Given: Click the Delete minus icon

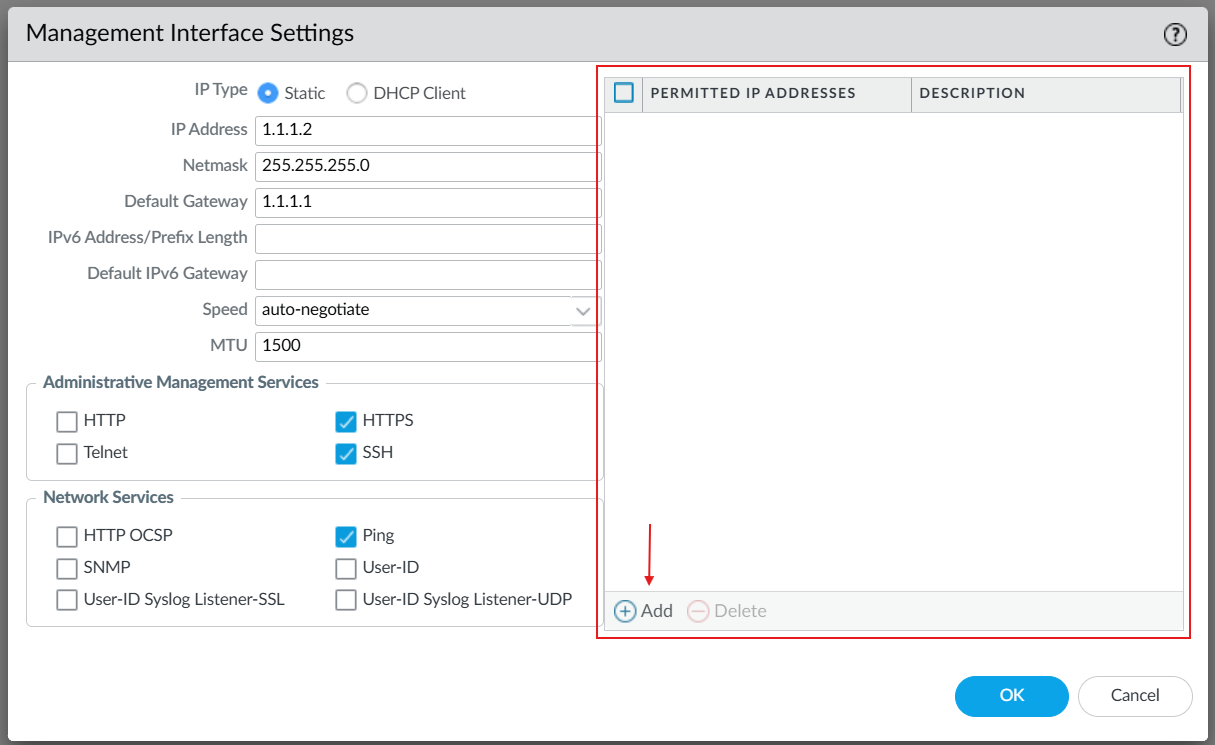Looking at the screenshot, I should 699,611.
